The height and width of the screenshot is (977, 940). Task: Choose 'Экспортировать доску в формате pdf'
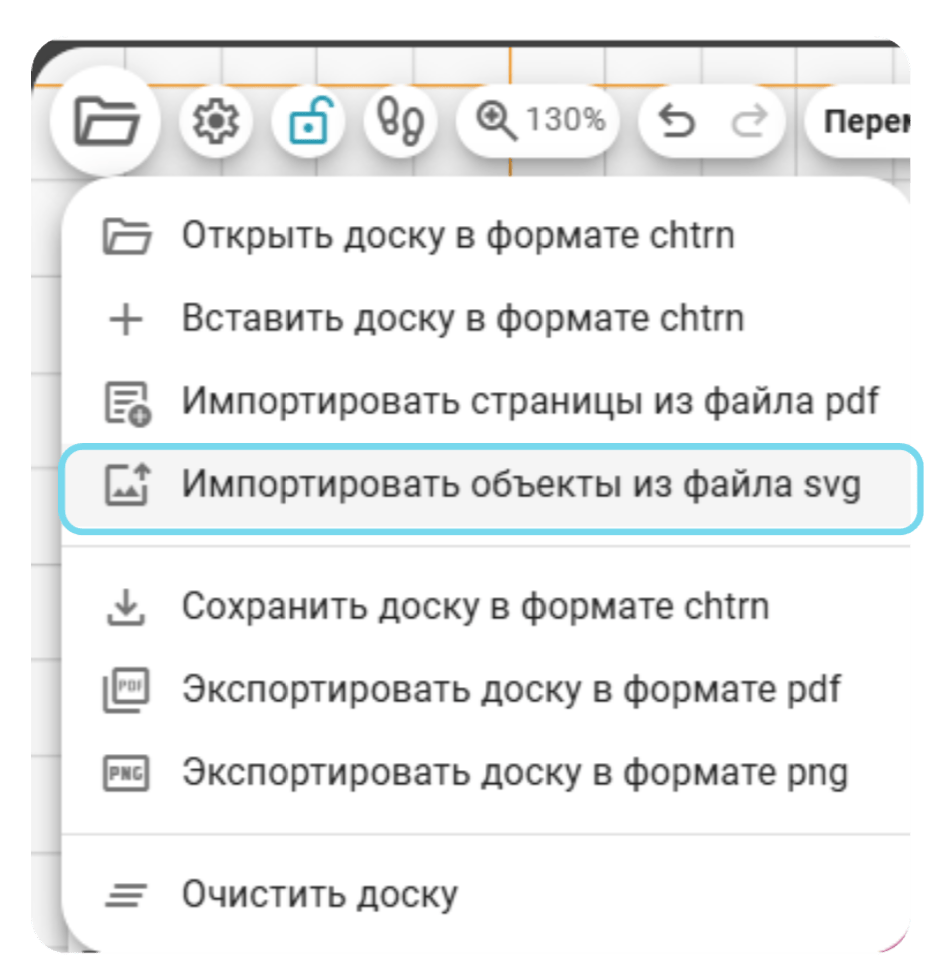click(x=486, y=690)
